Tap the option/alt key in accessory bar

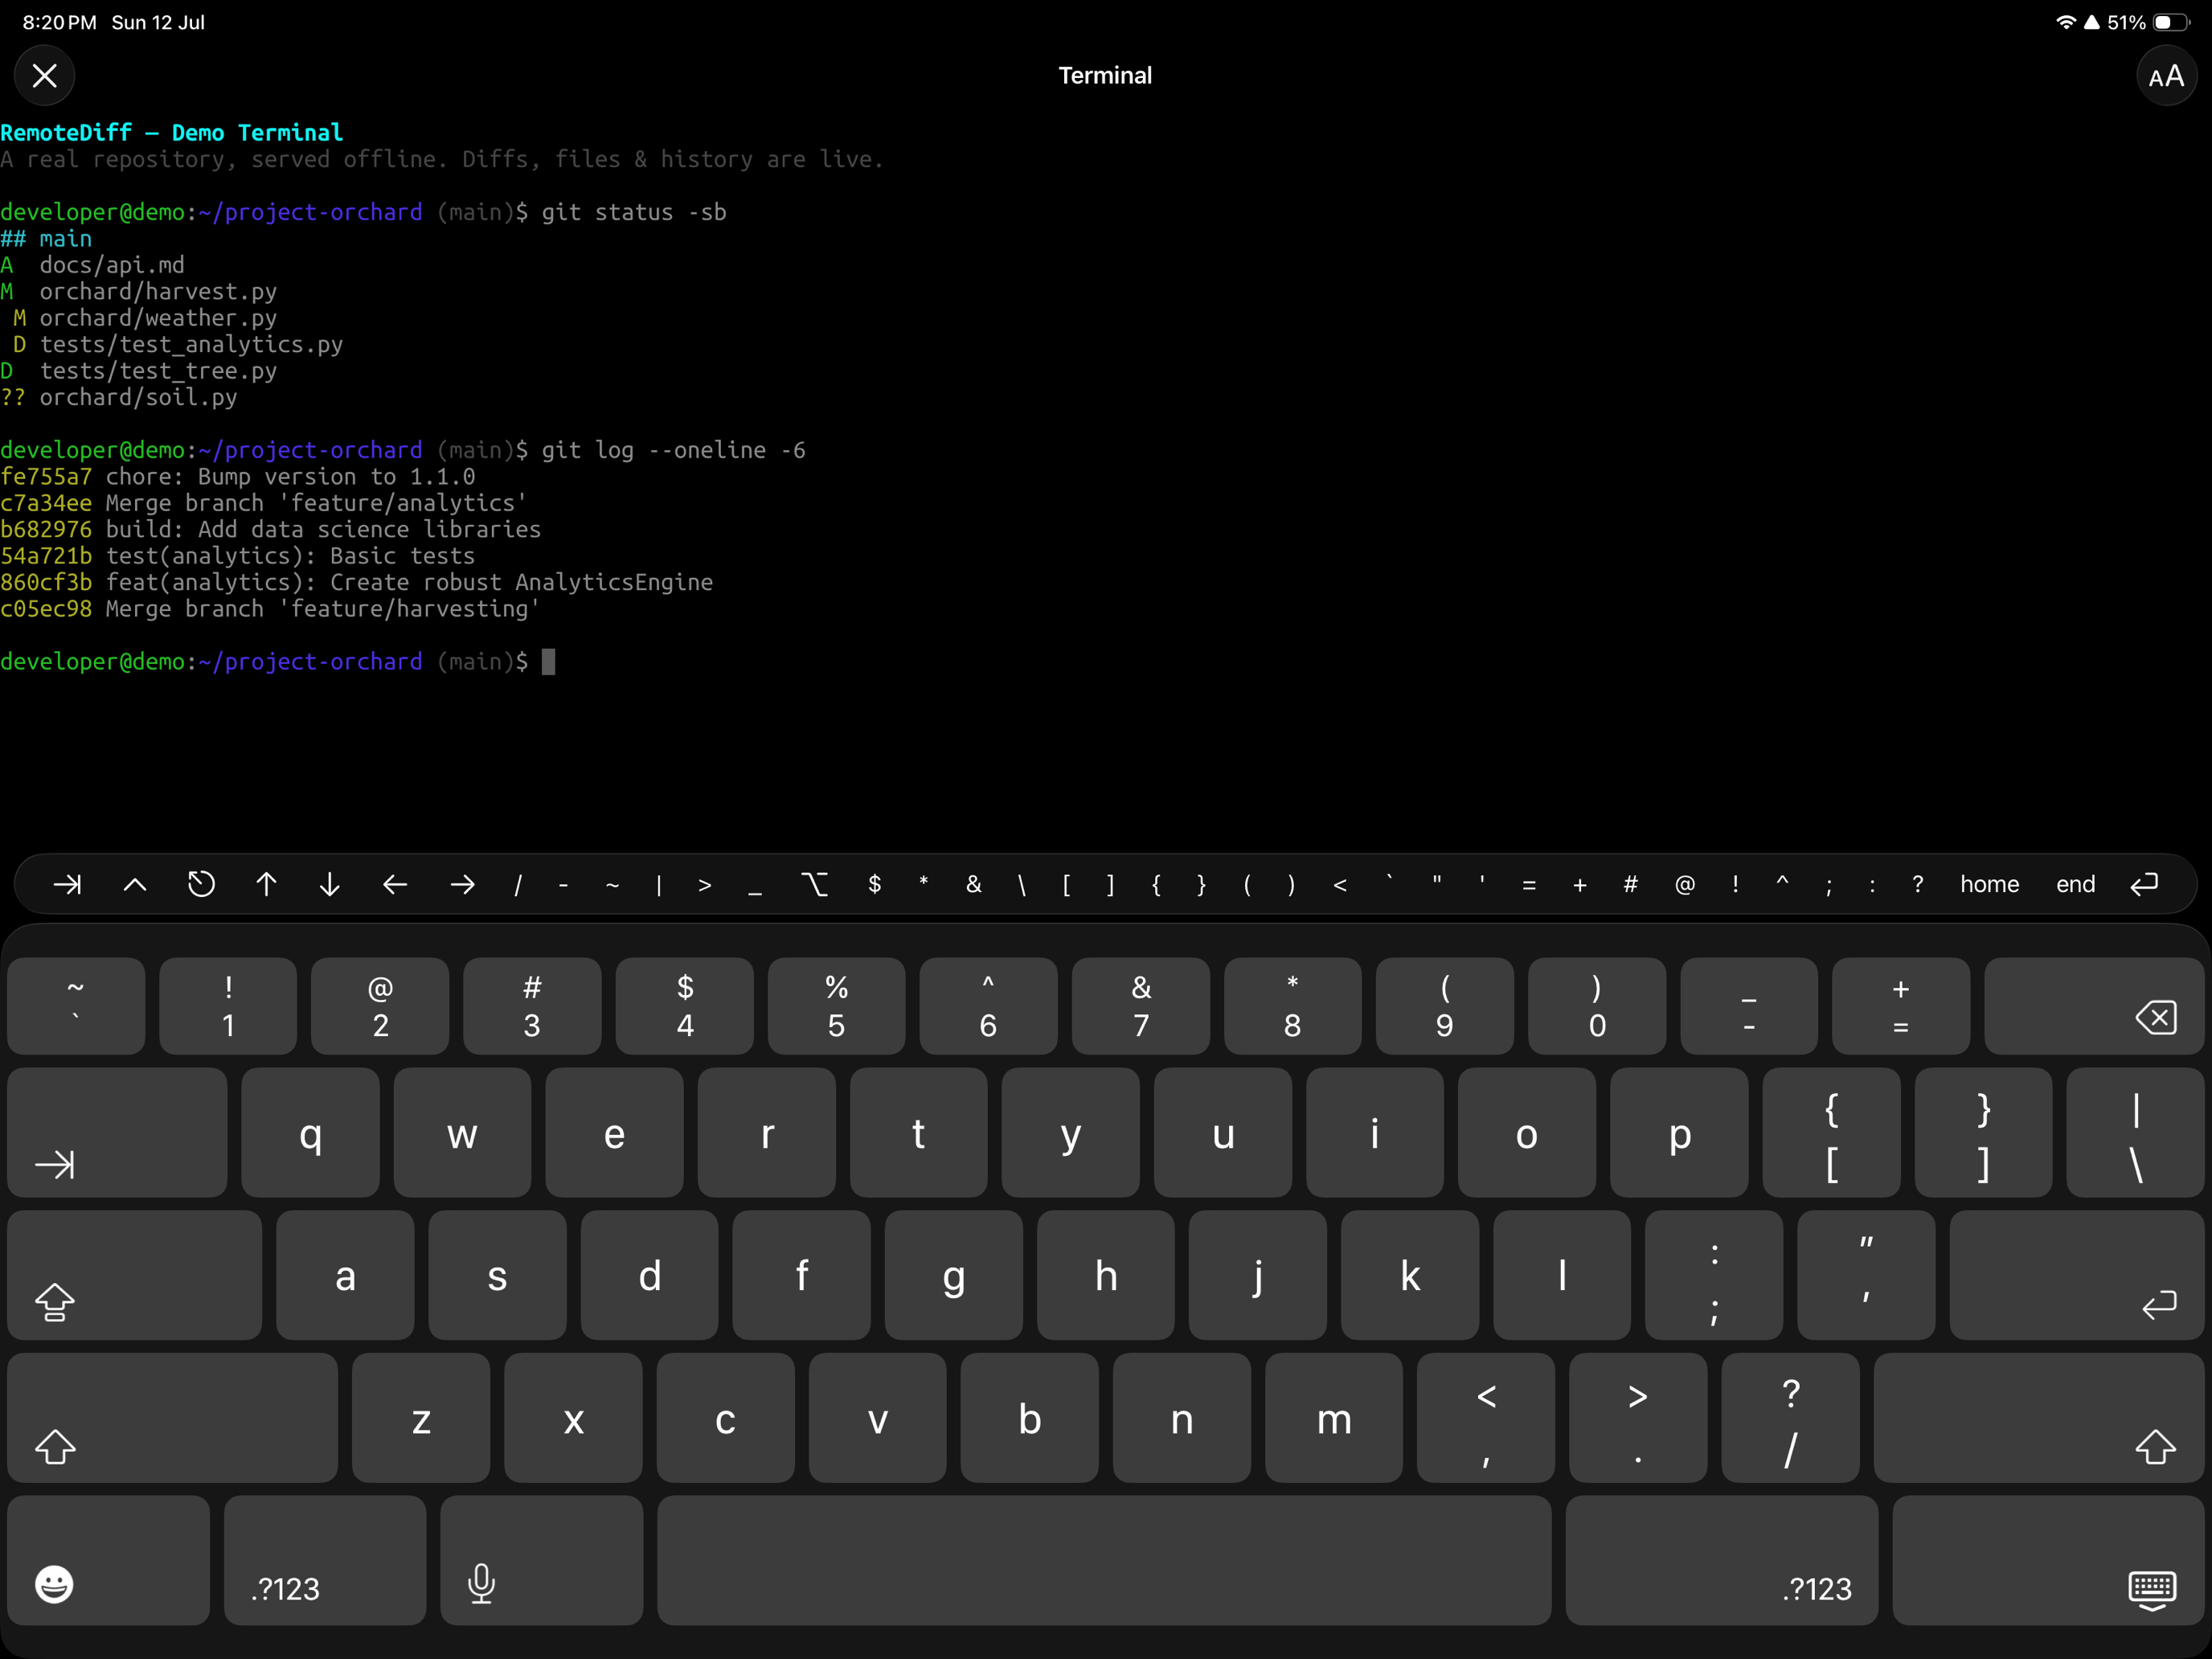coord(815,884)
